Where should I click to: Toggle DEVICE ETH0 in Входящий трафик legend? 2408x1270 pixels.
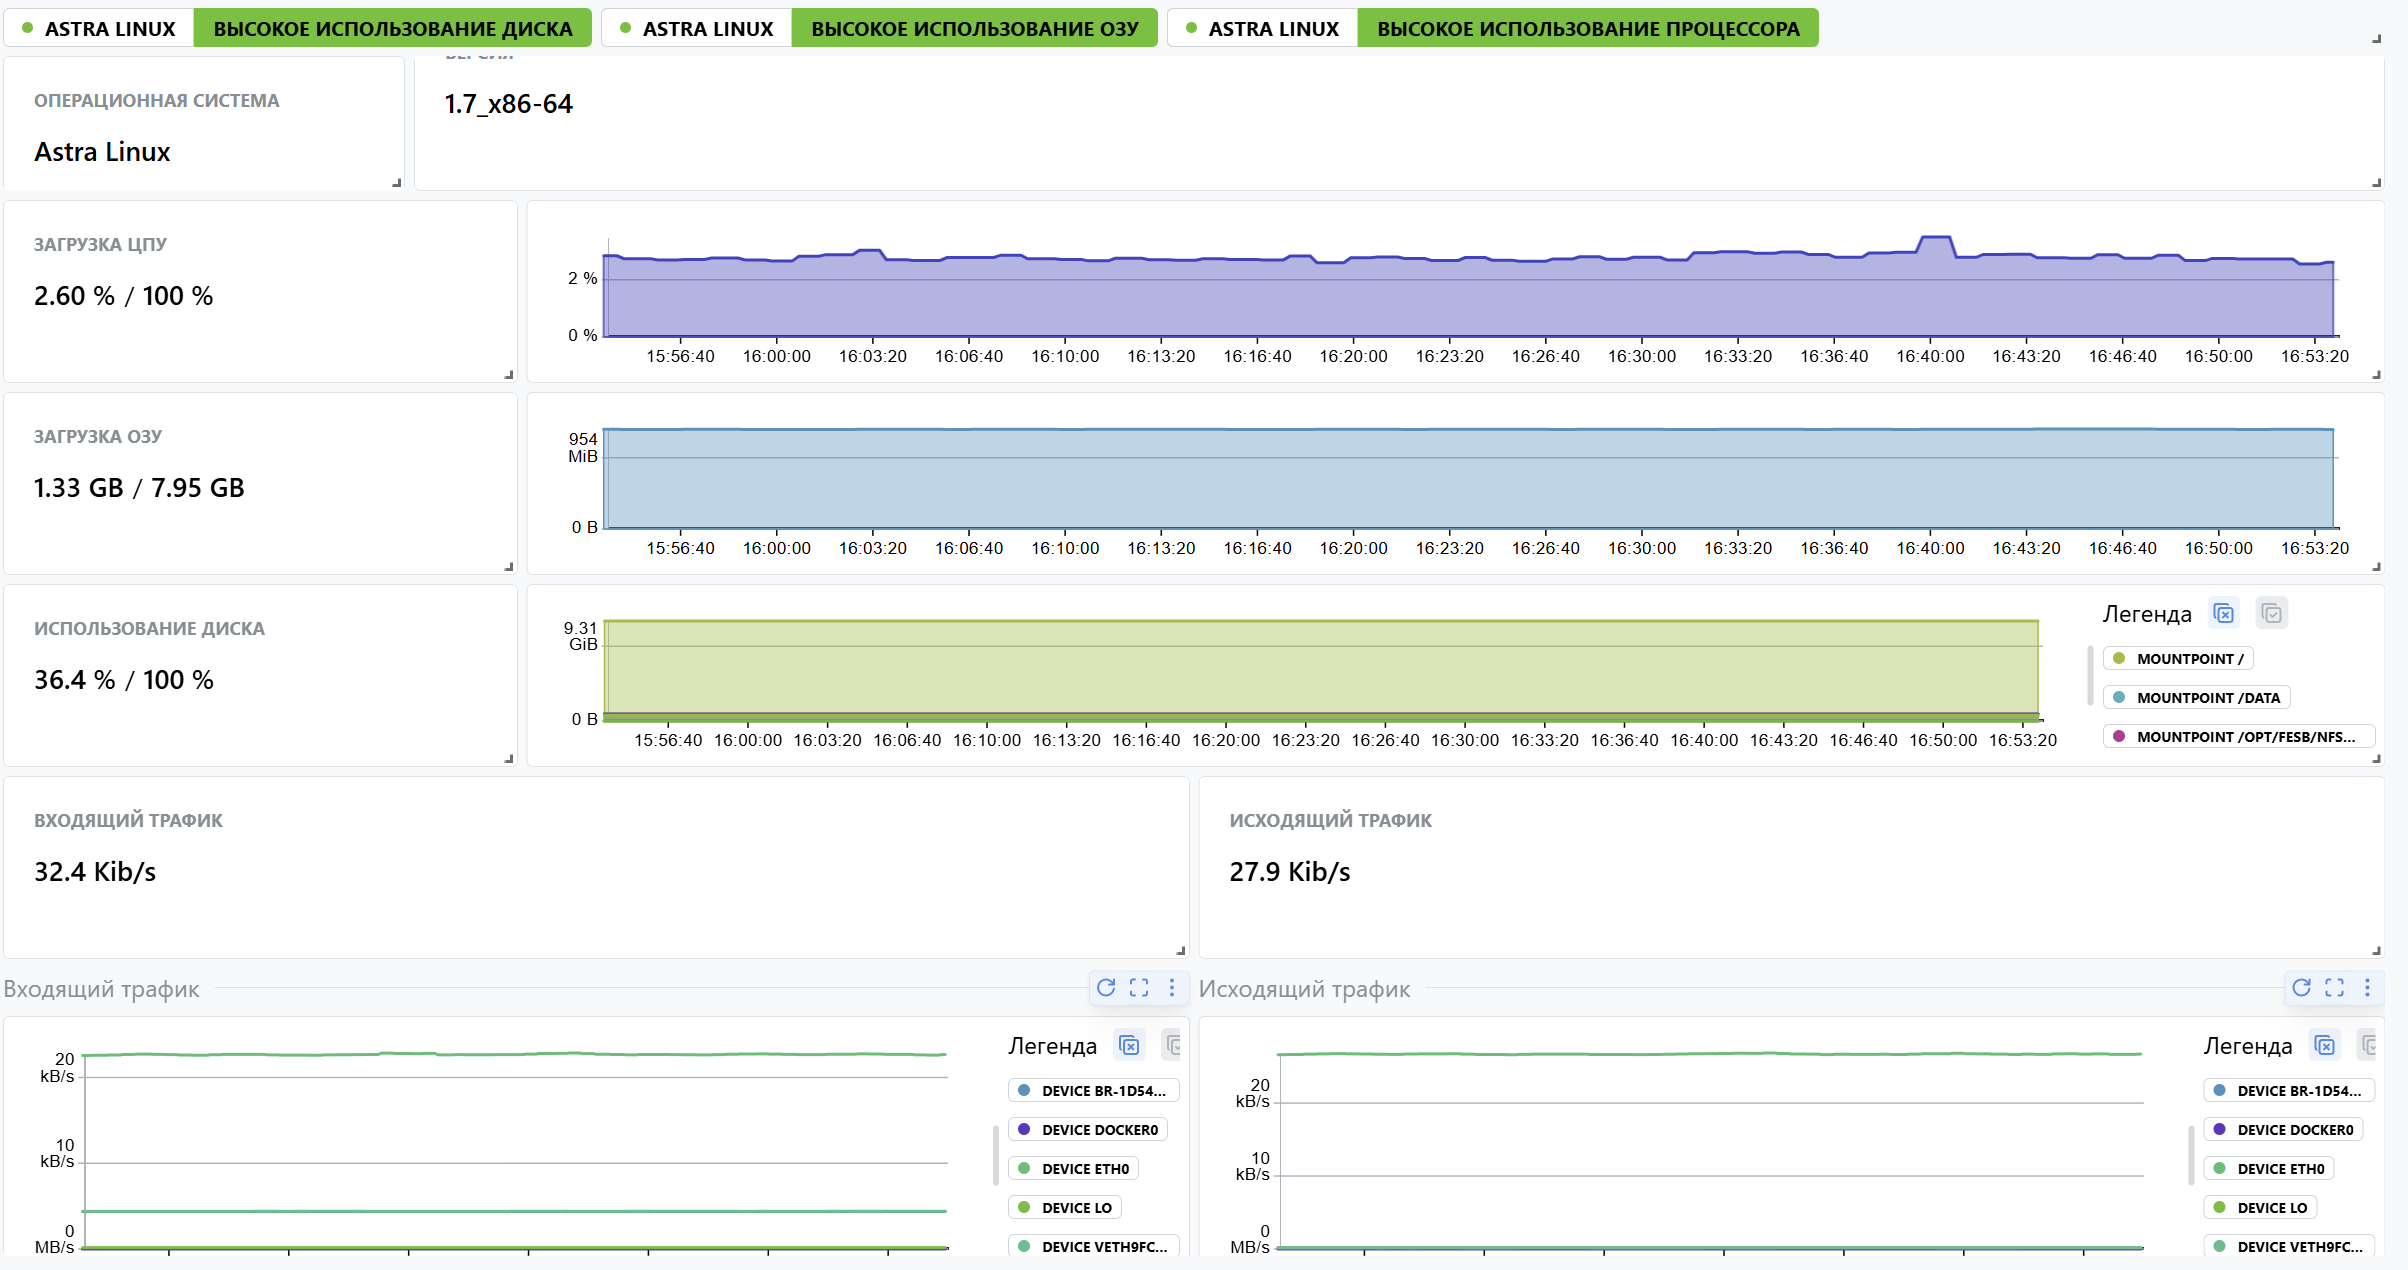(1074, 1168)
